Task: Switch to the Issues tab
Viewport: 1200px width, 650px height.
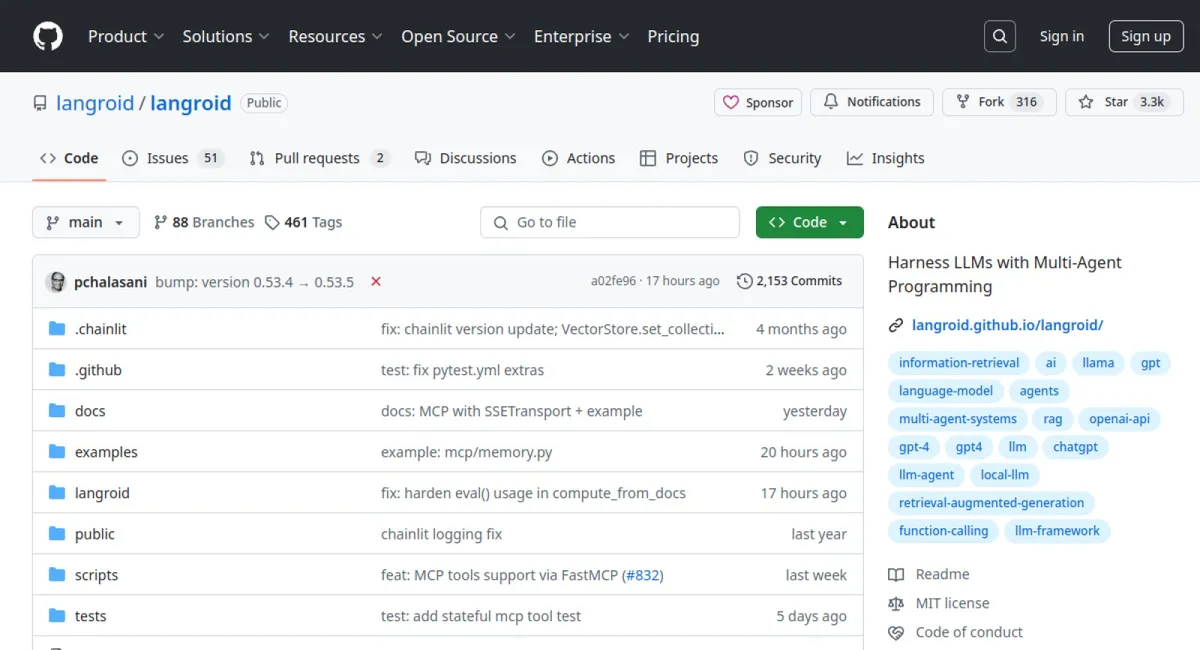Action: pos(172,158)
